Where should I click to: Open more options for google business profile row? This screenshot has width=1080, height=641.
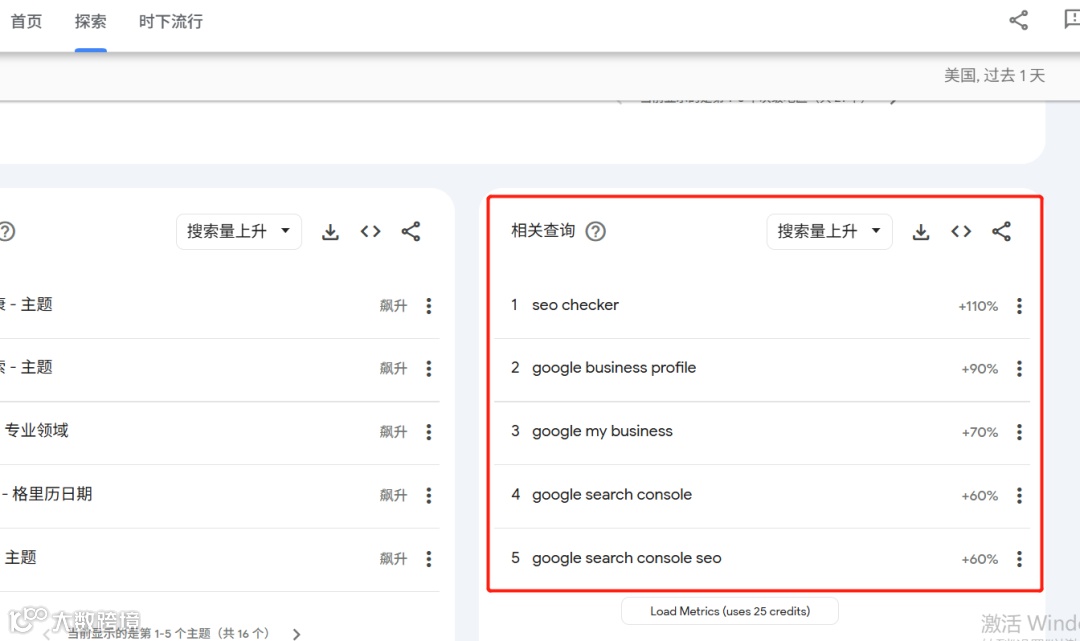coord(1019,369)
